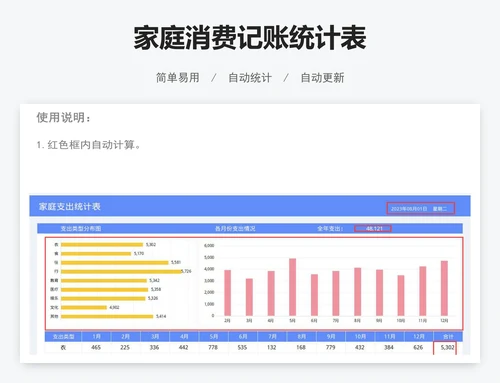Viewport: 500px width, 383px height.
Task: Click the pink column above 7月
Action: [336, 293]
